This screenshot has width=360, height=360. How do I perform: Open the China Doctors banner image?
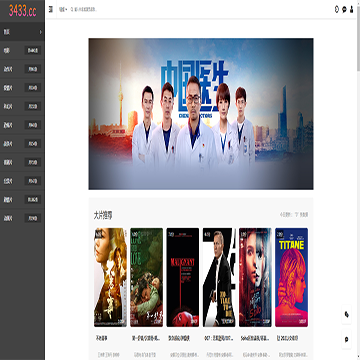click(201, 114)
